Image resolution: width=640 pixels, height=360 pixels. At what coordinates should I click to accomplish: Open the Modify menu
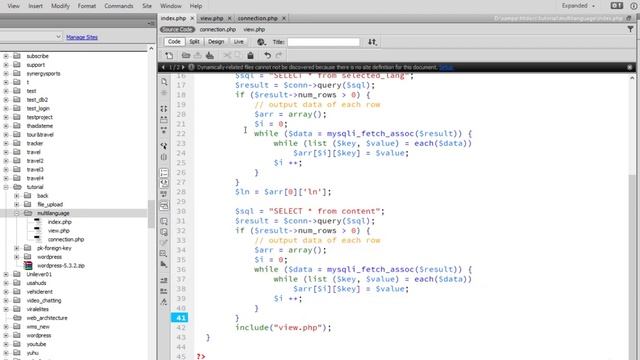[60, 6]
